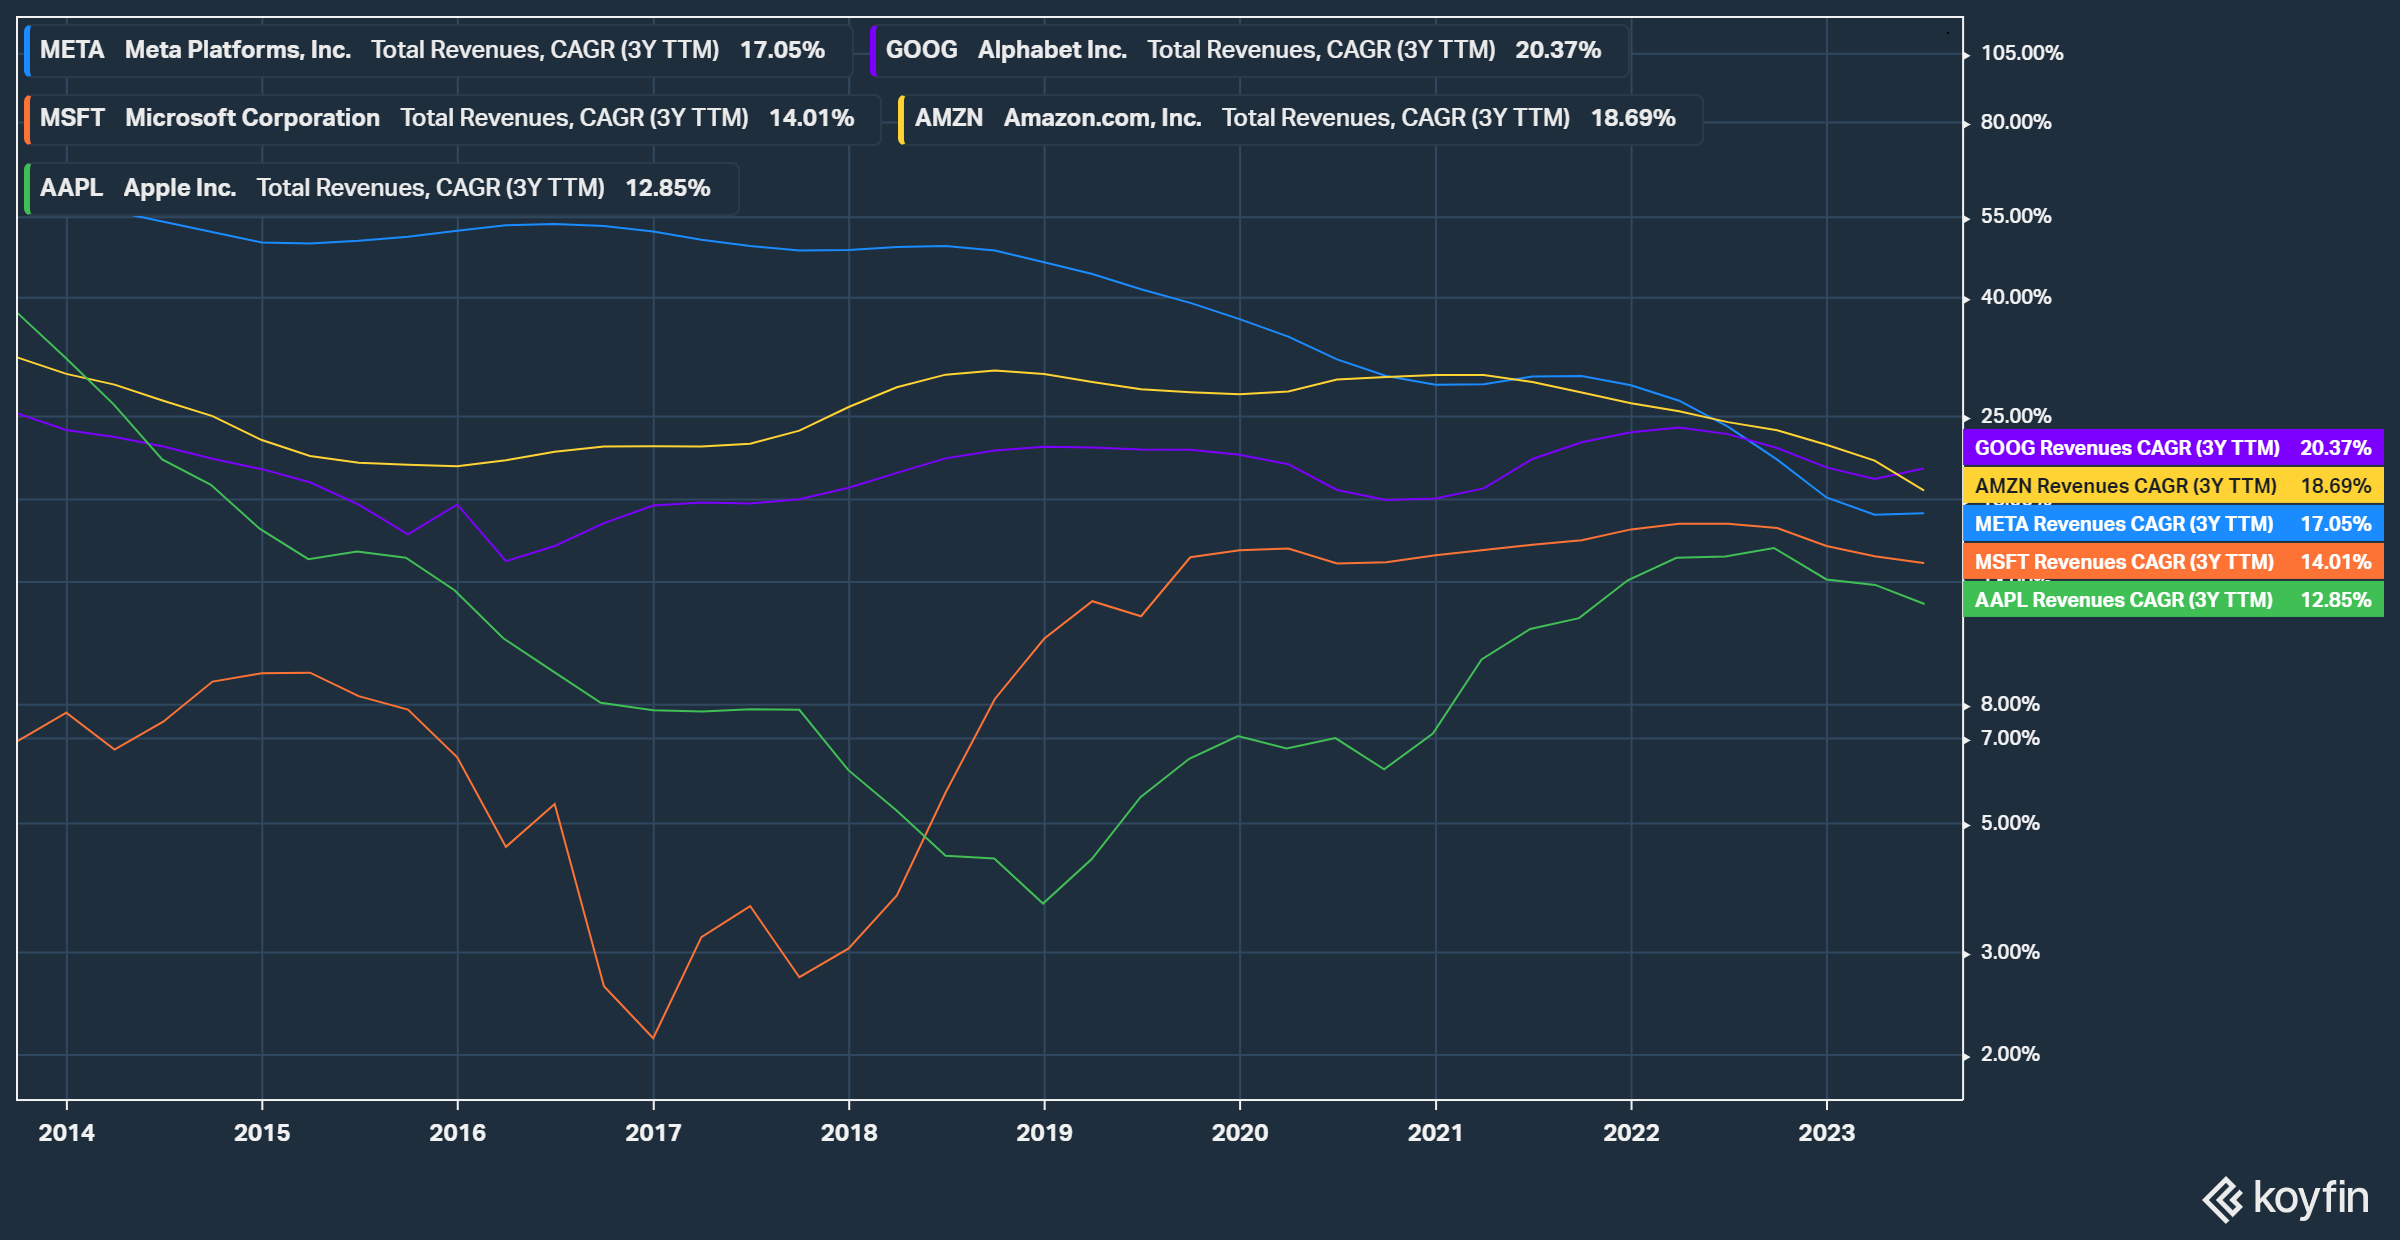Click the META Meta Platforms legend entry
The image size is (2400, 1240).
coord(438,51)
